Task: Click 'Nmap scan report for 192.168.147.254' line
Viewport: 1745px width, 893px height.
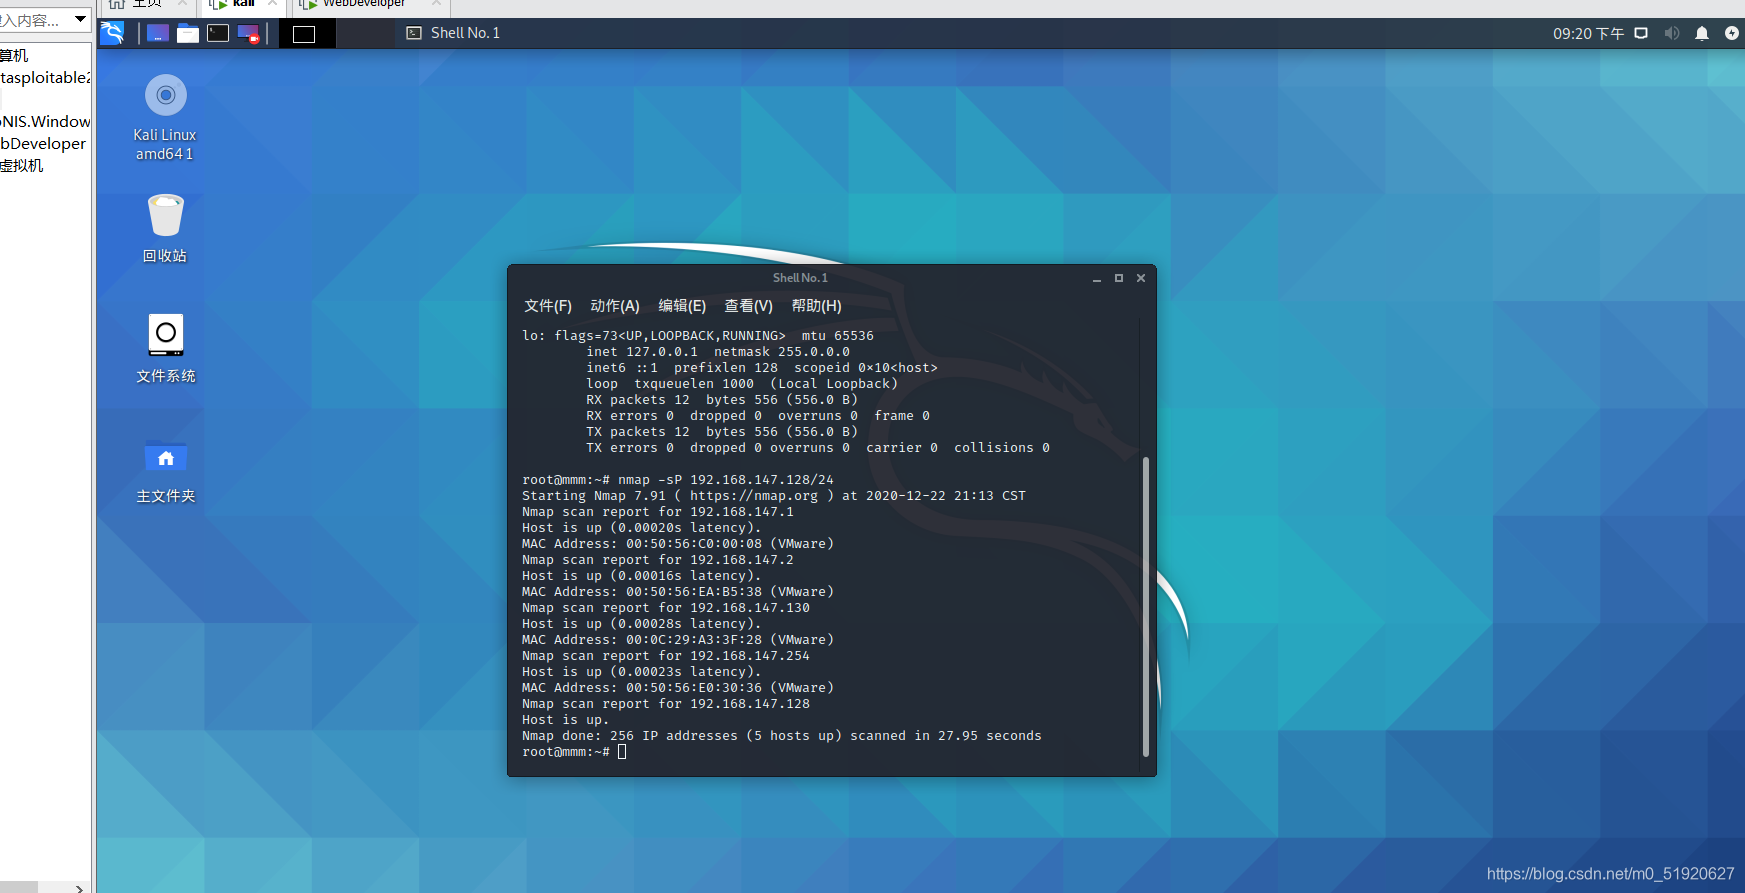Action: coord(666,656)
